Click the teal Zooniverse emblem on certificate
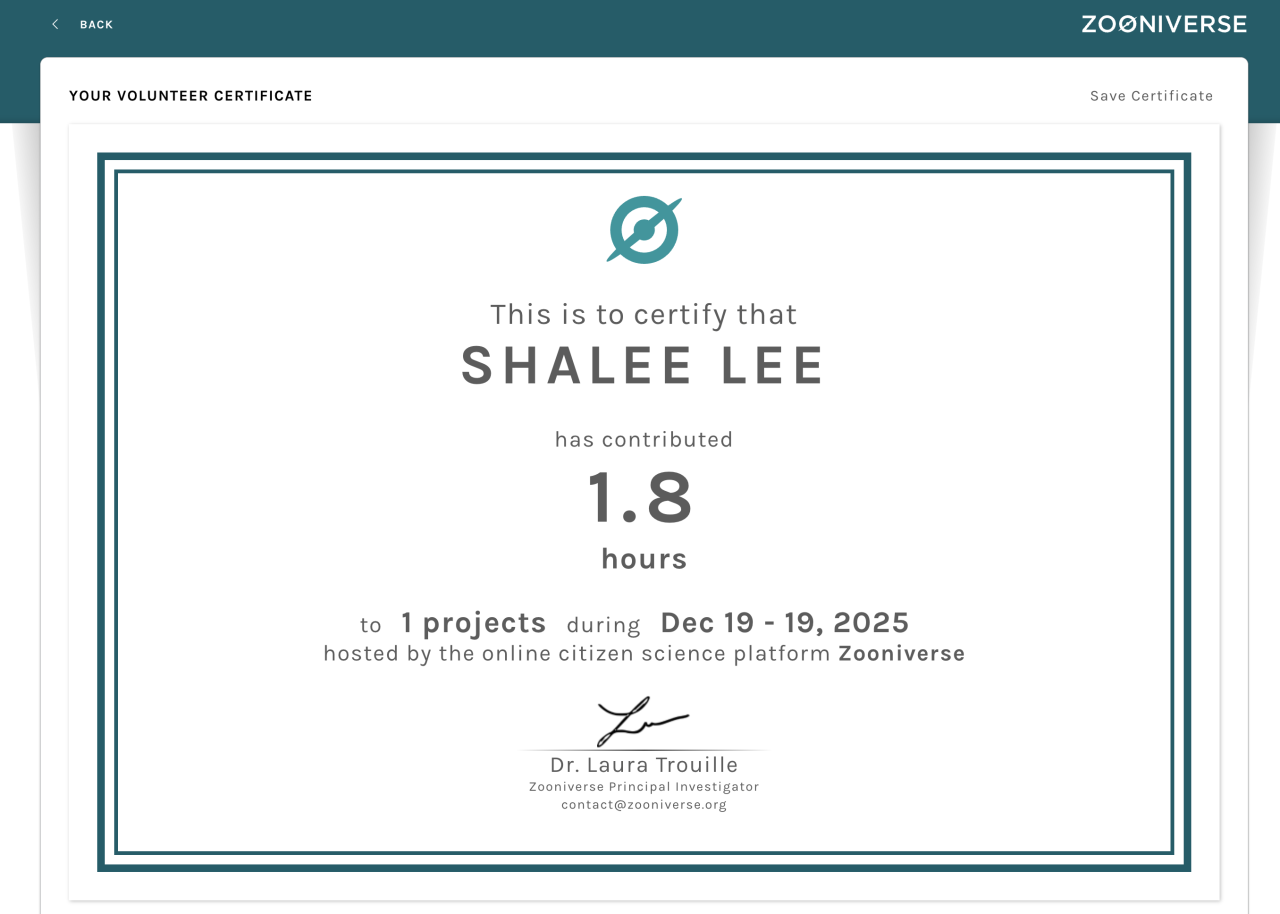This screenshot has height=914, width=1280. pos(644,230)
